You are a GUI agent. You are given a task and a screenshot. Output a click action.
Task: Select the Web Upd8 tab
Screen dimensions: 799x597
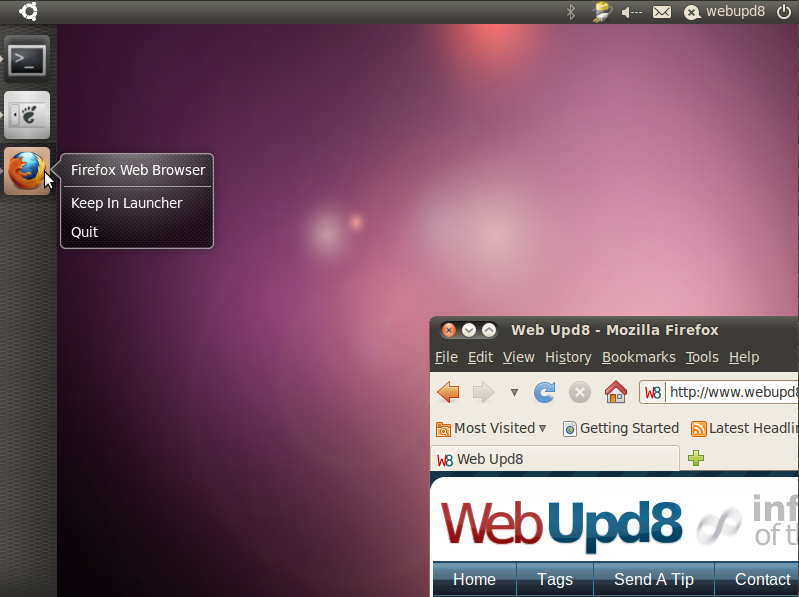point(555,459)
